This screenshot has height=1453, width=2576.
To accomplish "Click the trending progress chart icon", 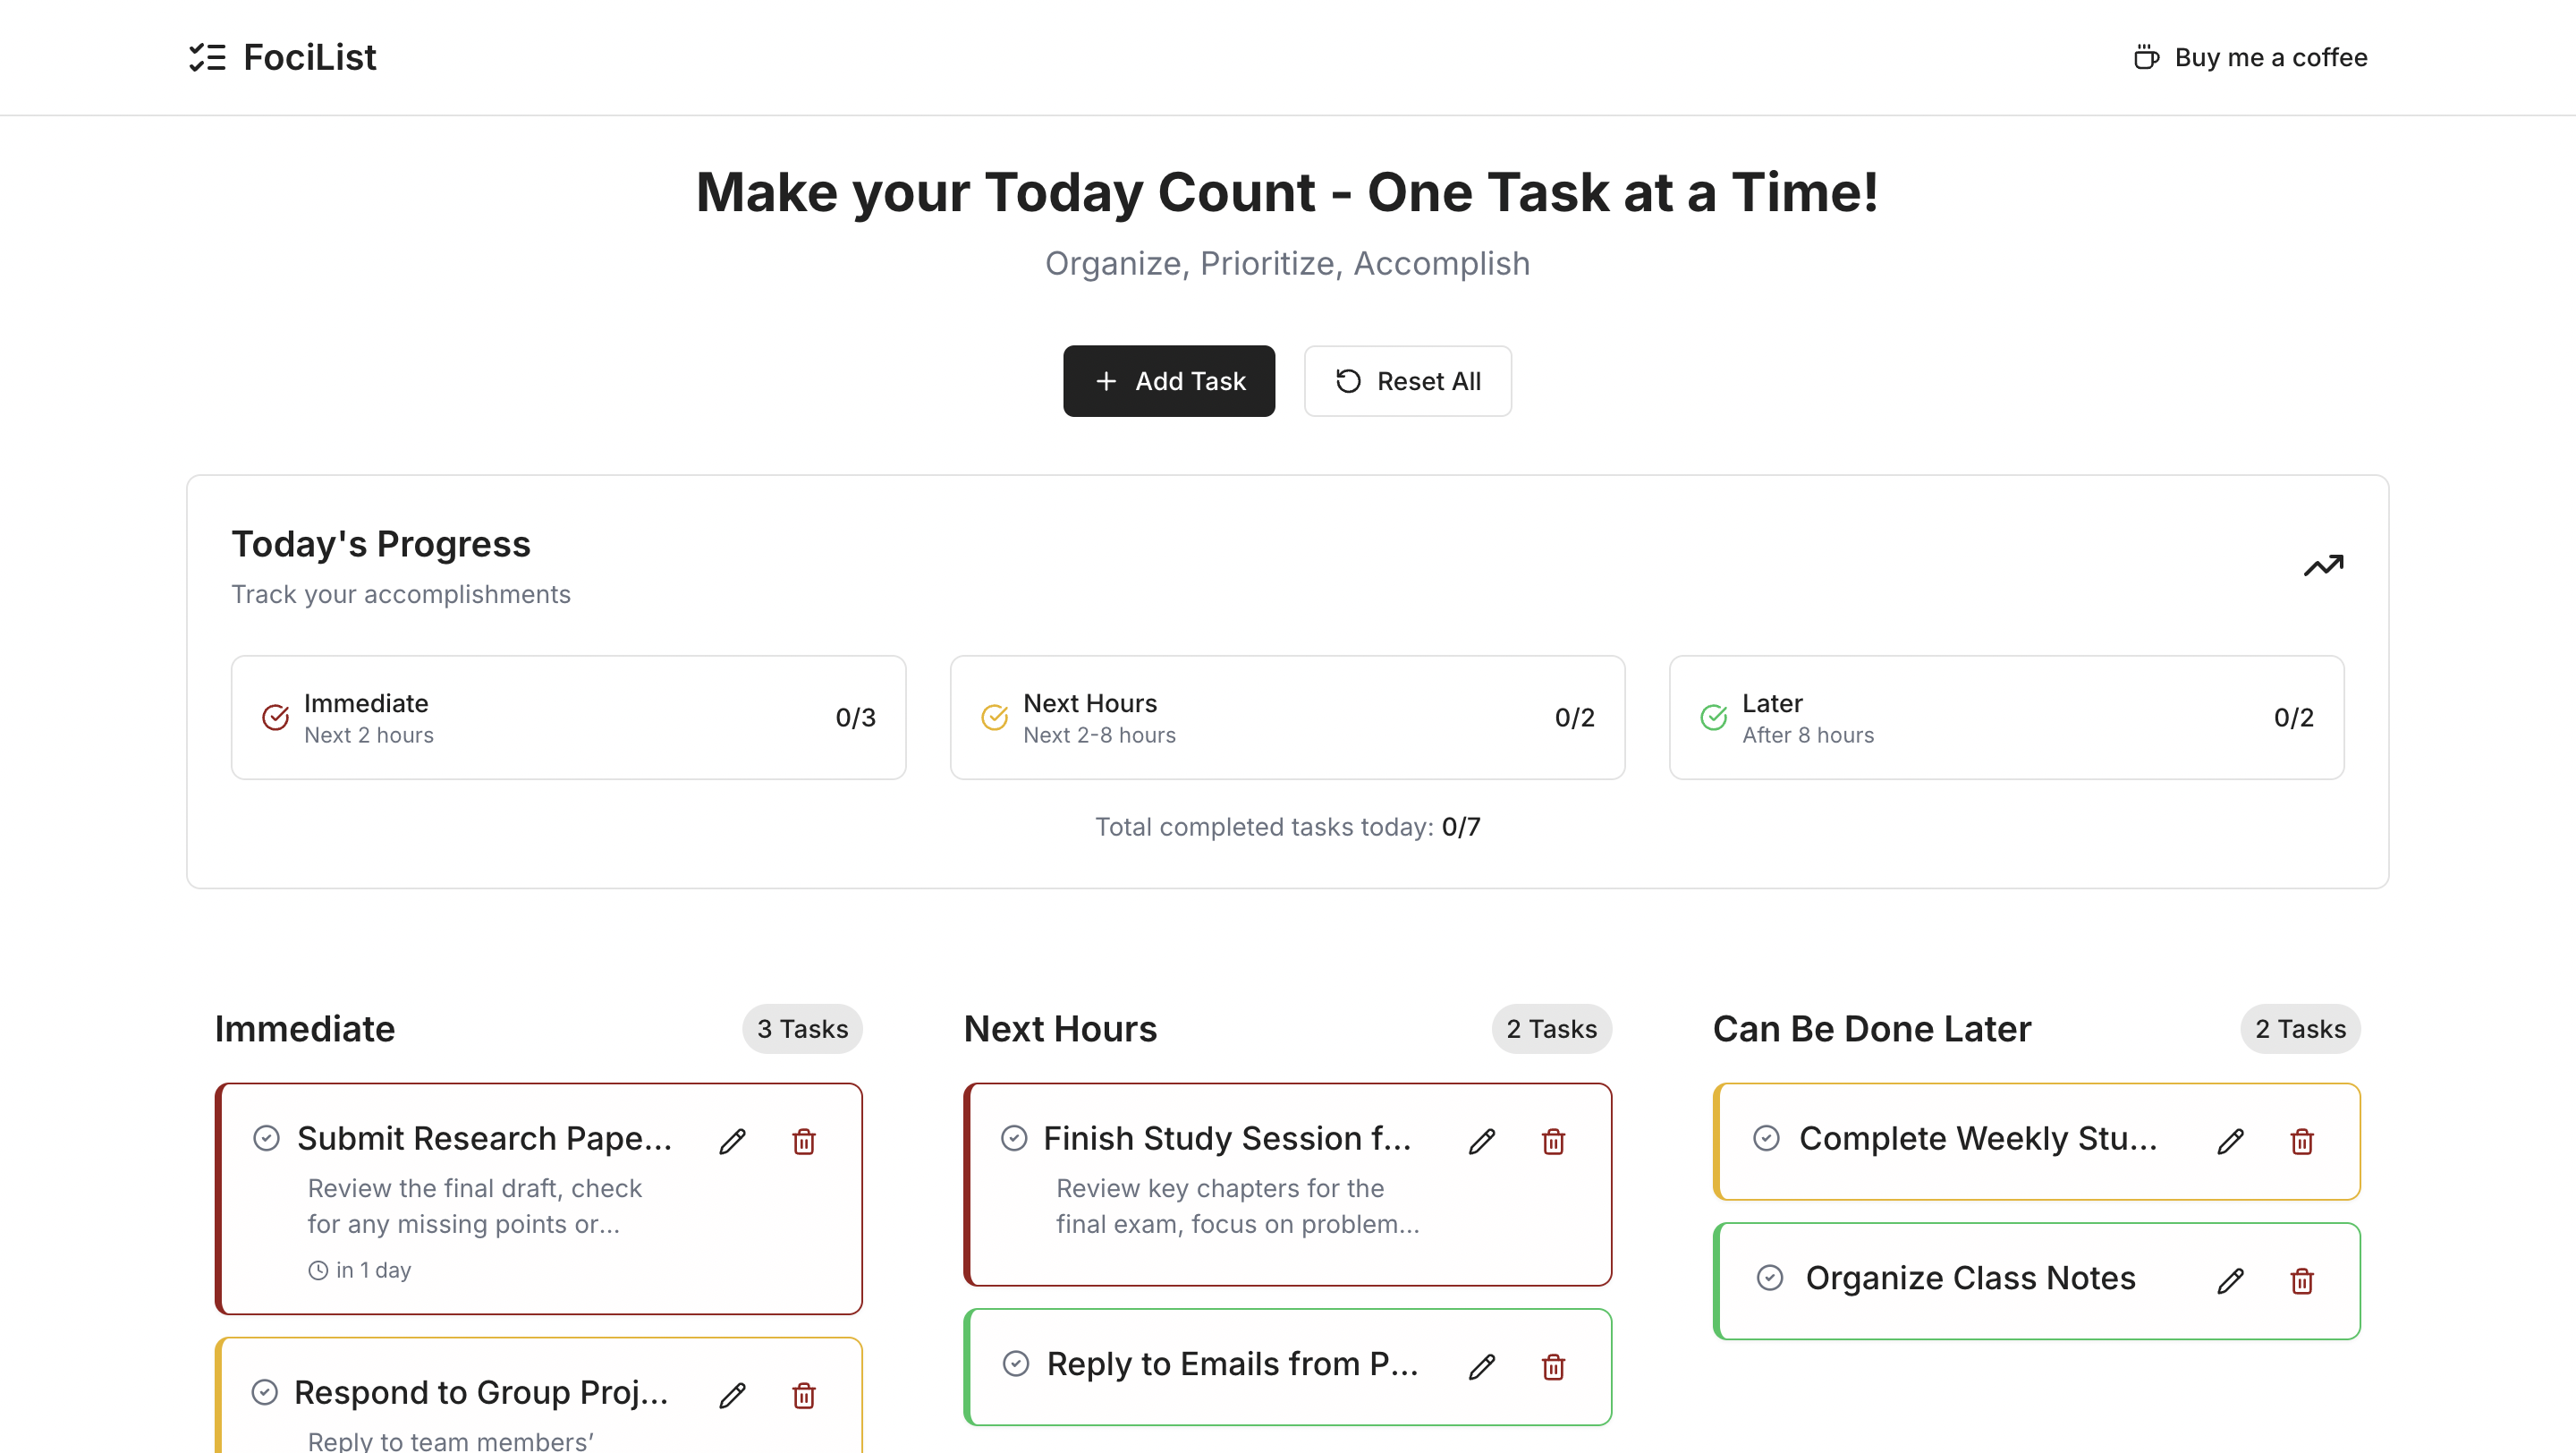I will tap(2323, 566).
